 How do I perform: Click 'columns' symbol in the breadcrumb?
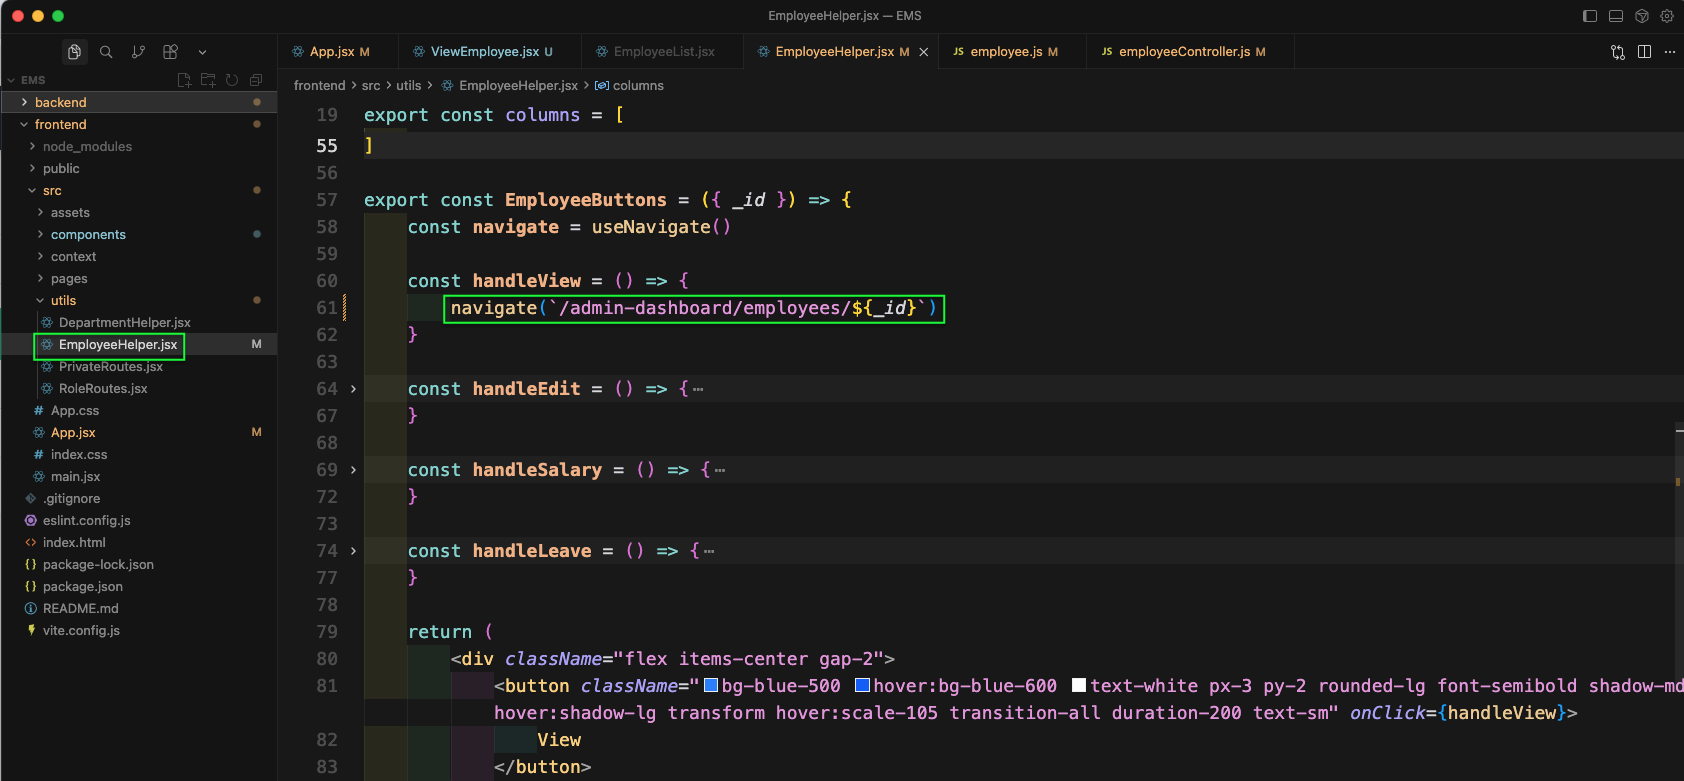tap(638, 86)
